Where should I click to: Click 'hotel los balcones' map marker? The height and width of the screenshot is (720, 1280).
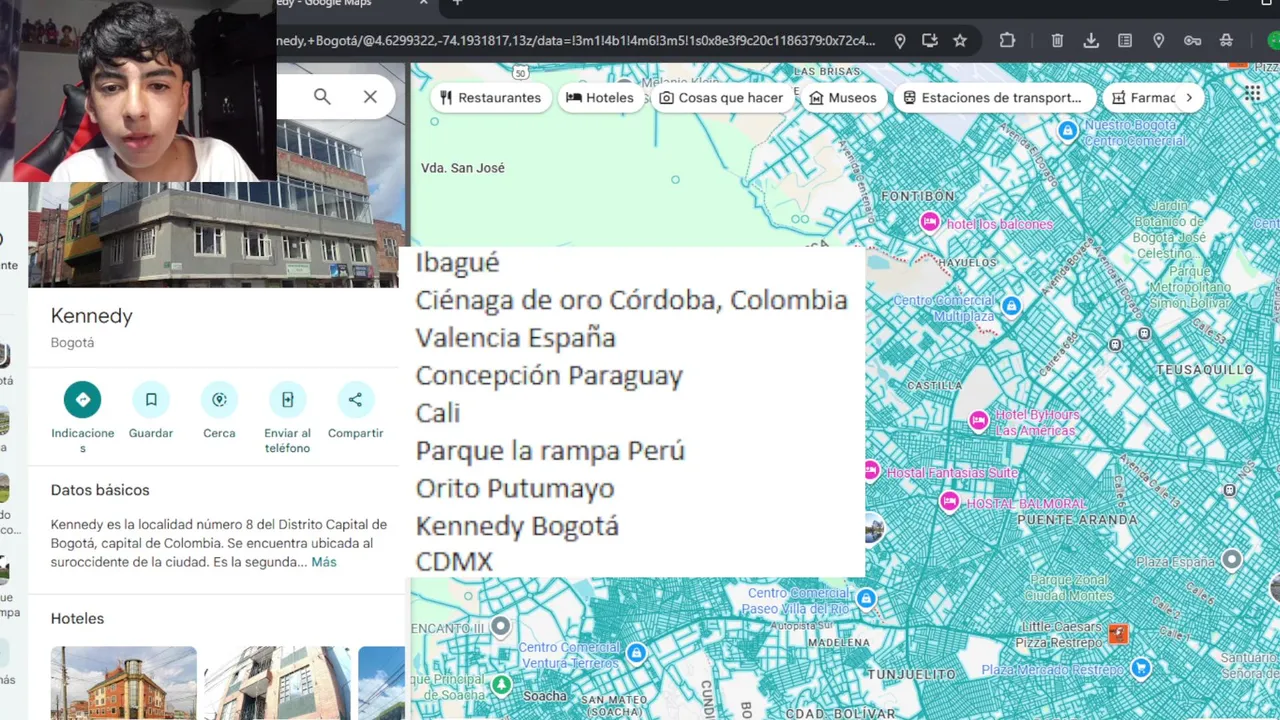930,222
